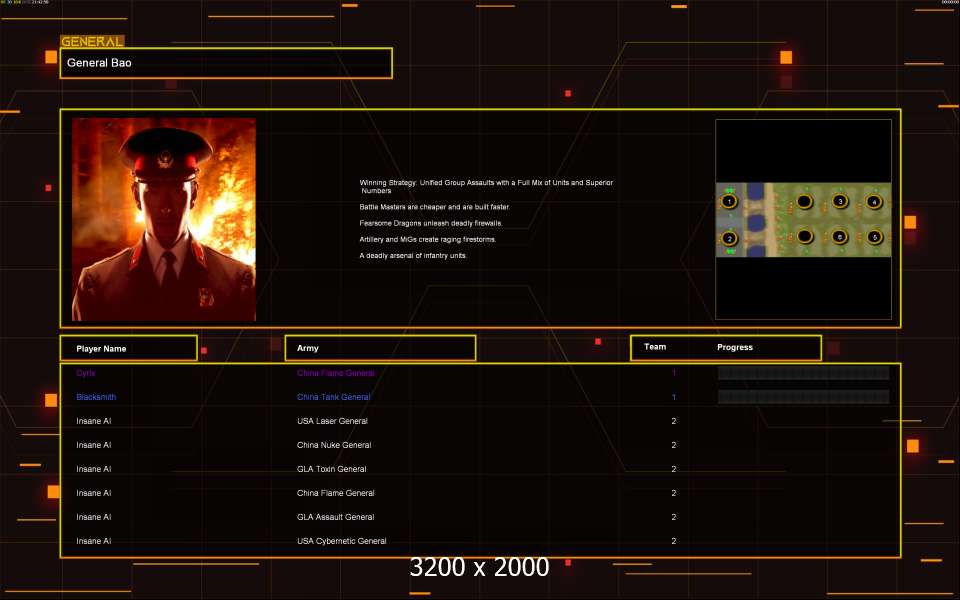Click the General Bao name field
The width and height of the screenshot is (960, 600).
click(226, 63)
